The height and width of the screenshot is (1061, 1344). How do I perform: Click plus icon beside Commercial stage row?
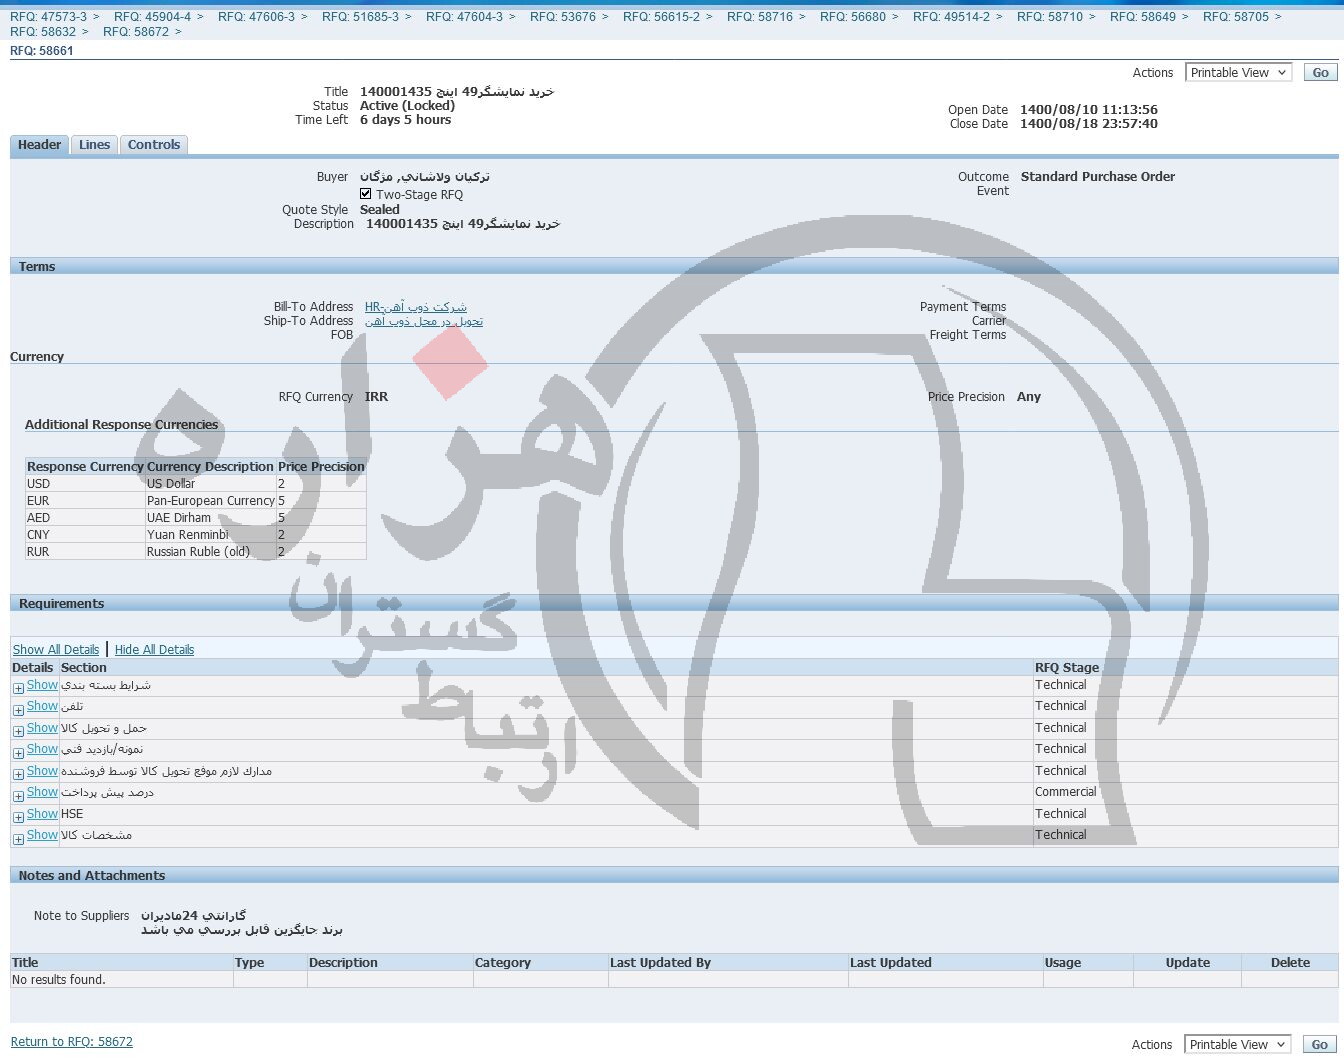(18, 796)
